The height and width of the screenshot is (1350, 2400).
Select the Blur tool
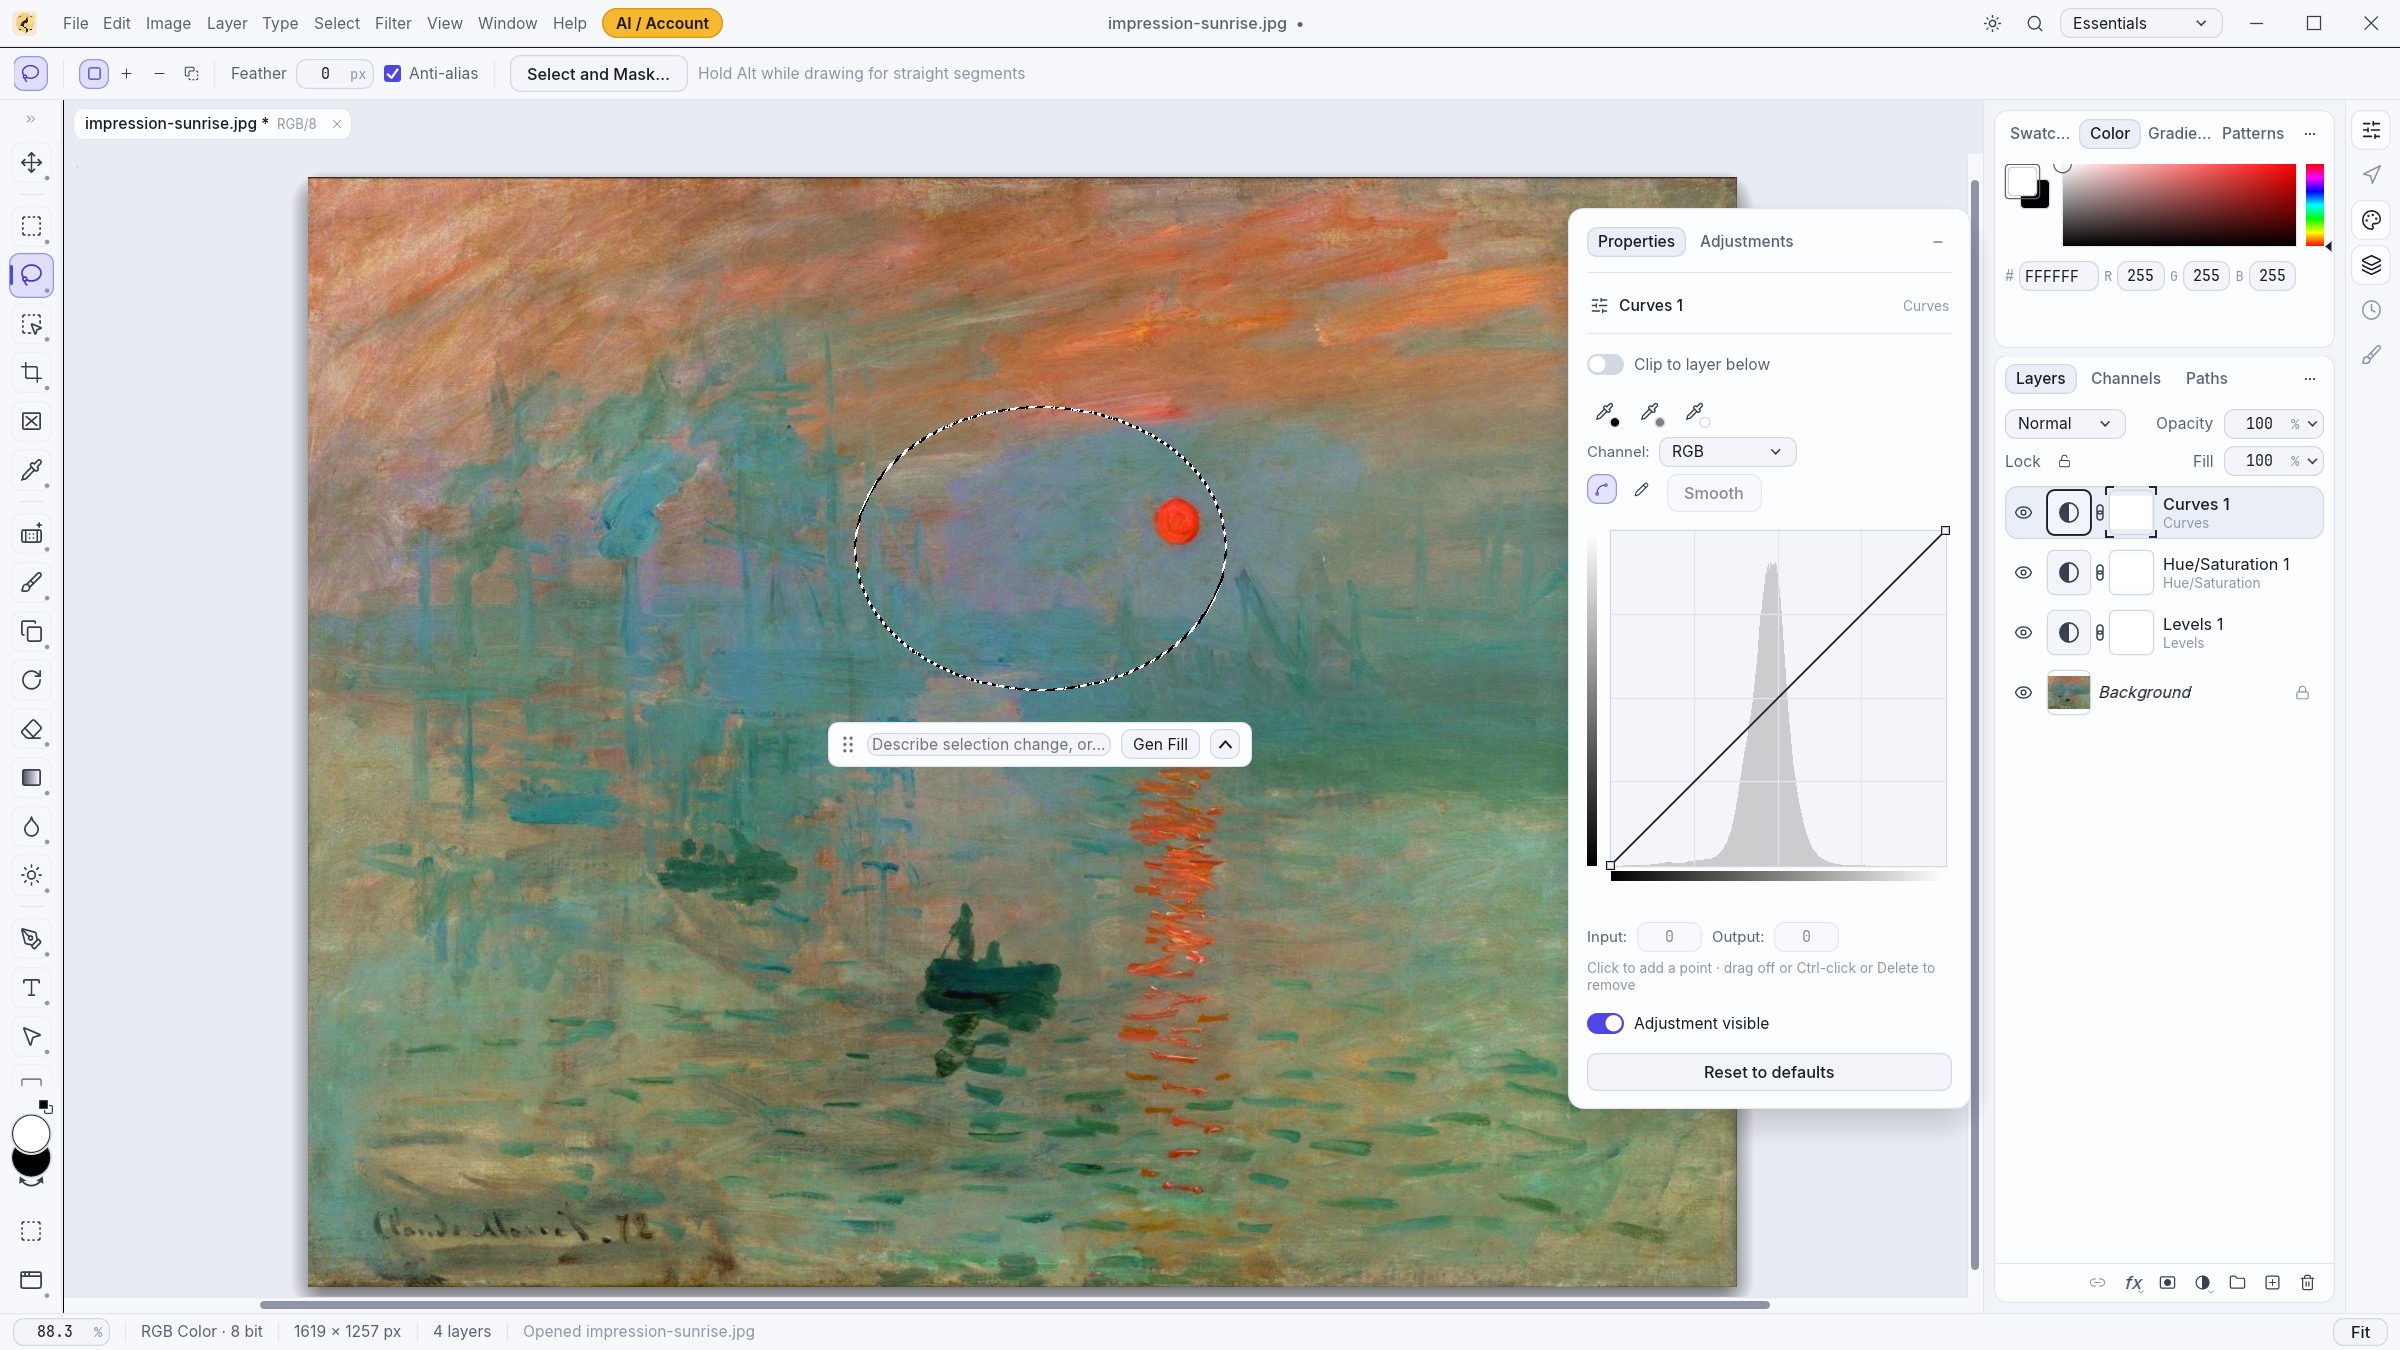click(31, 826)
